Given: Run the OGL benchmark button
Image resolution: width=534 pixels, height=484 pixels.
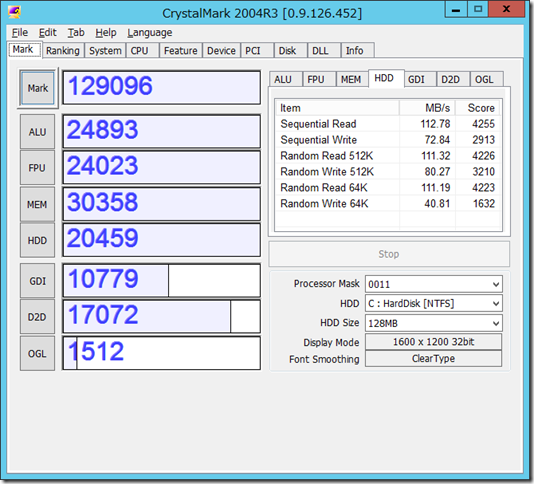Looking at the screenshot, I should 37,354.
